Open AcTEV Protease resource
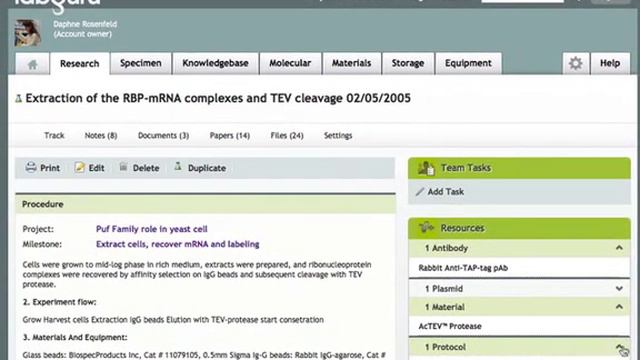The width and height of the screenshot is (640, 360). point(450,327)
